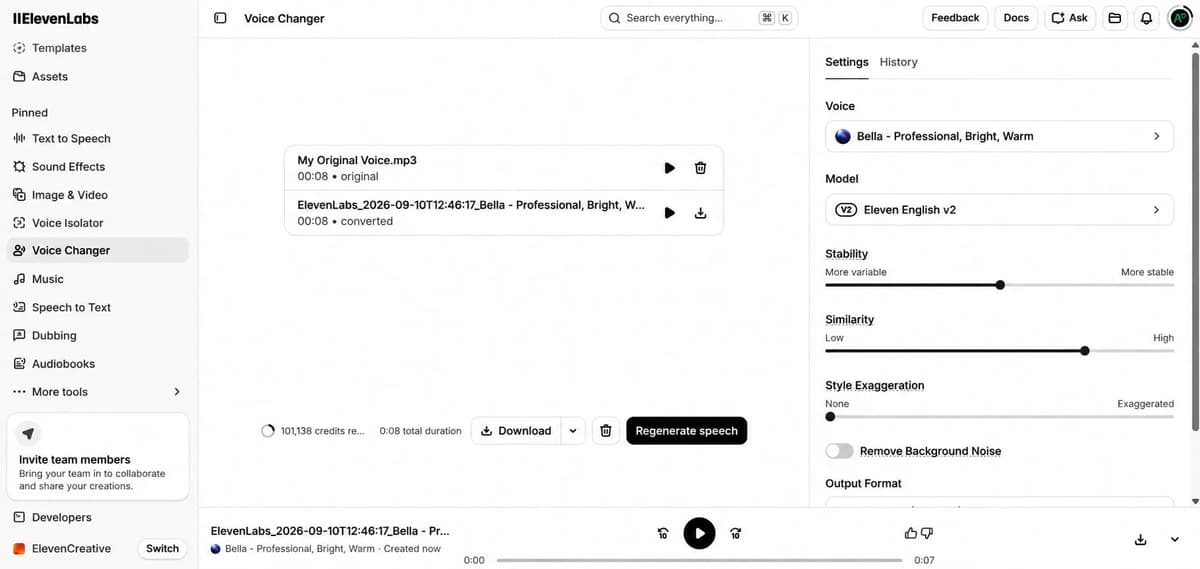Open the folder icon in header
This screenshot has width=1200, height=569.
coord(1114,18)
